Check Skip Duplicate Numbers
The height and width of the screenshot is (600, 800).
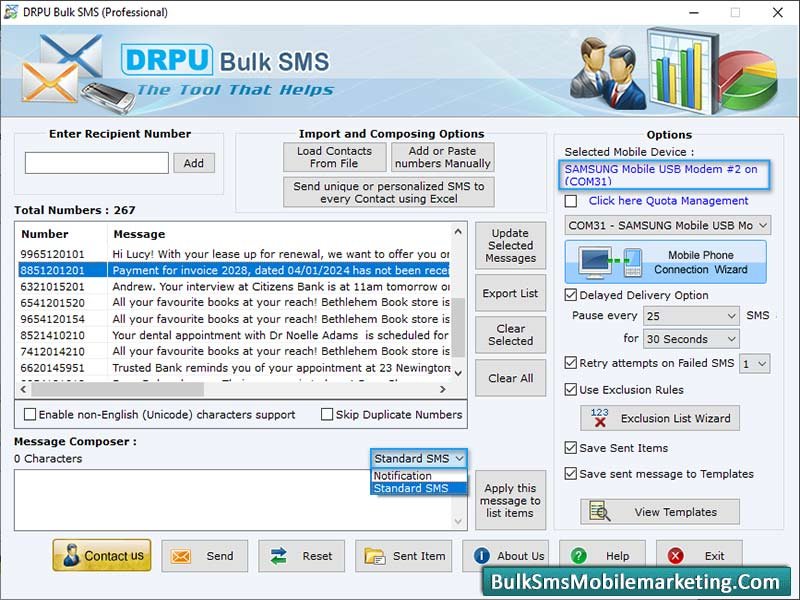pos(327,414)
